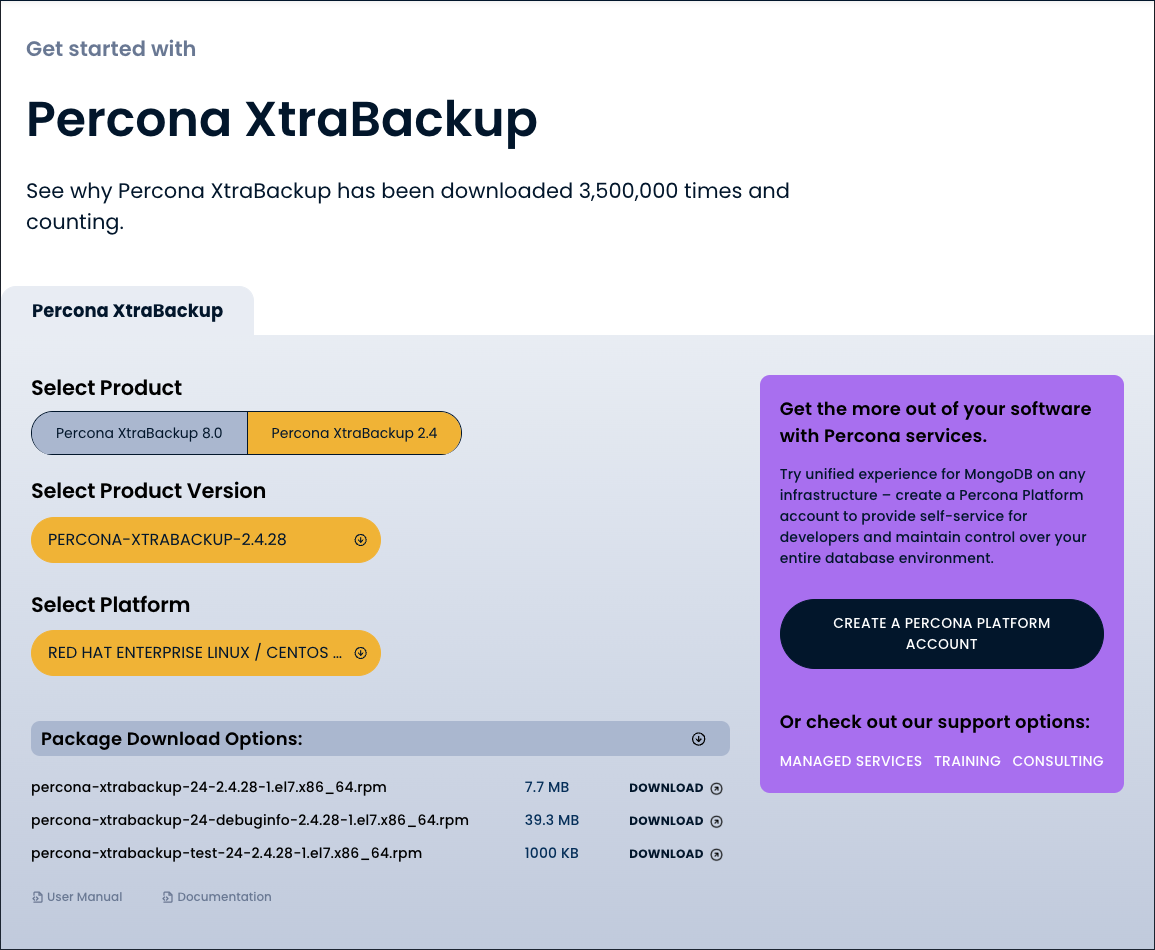This screenshot has width=1155, height=950.
Task: Open the Consulting support link
Action: coord(1058,761)
